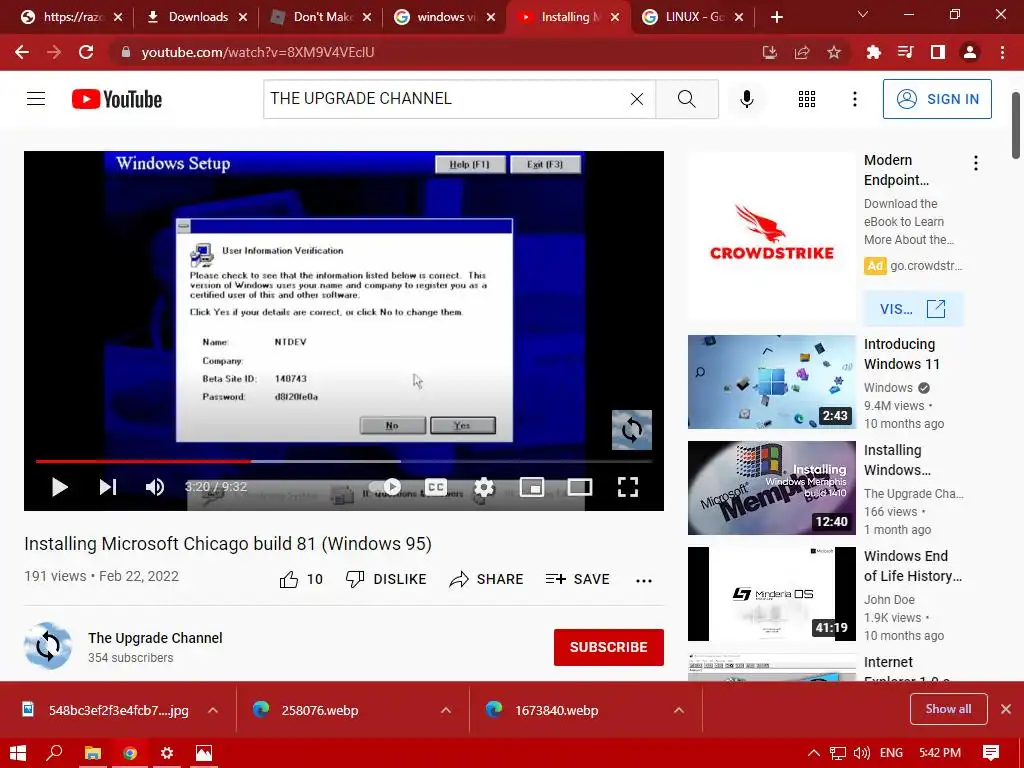Viewport: 1024px width, 768px height.
Task: Bookmark this page with star
Action: 834,52
